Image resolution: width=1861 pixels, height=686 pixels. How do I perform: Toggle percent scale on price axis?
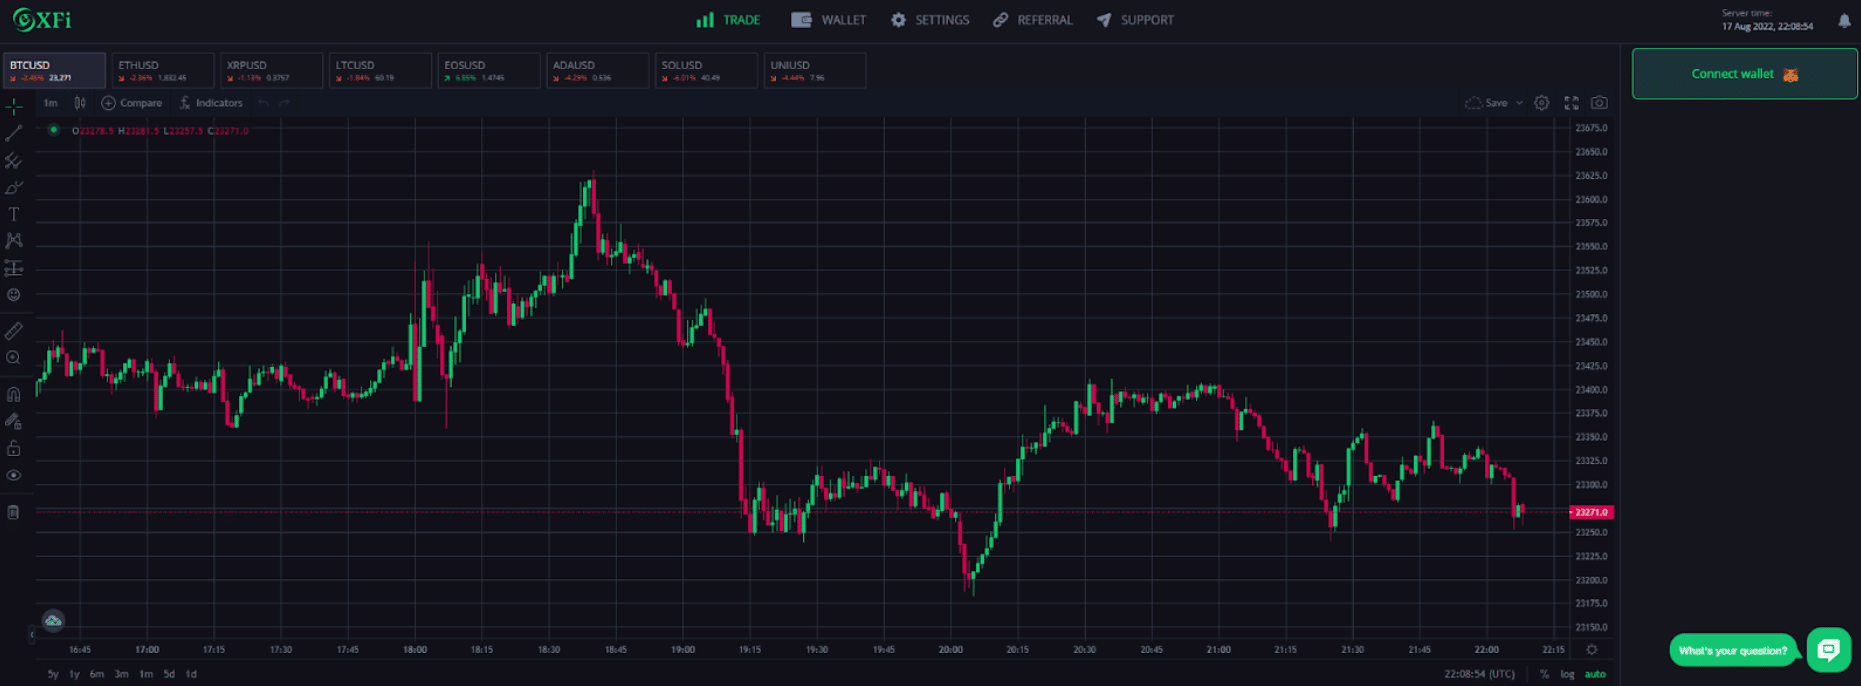coord(1544,674)
